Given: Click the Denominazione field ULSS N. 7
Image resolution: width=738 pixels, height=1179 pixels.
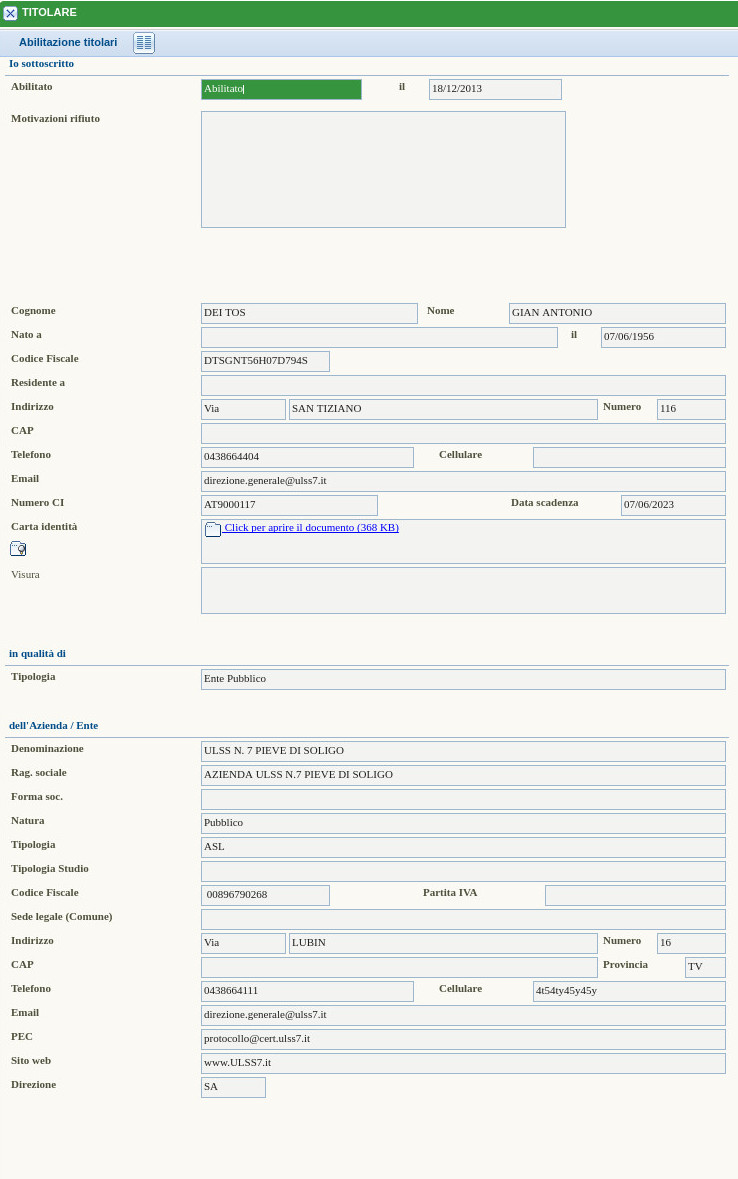Looking at the screenshot, I should click(463, 751).
